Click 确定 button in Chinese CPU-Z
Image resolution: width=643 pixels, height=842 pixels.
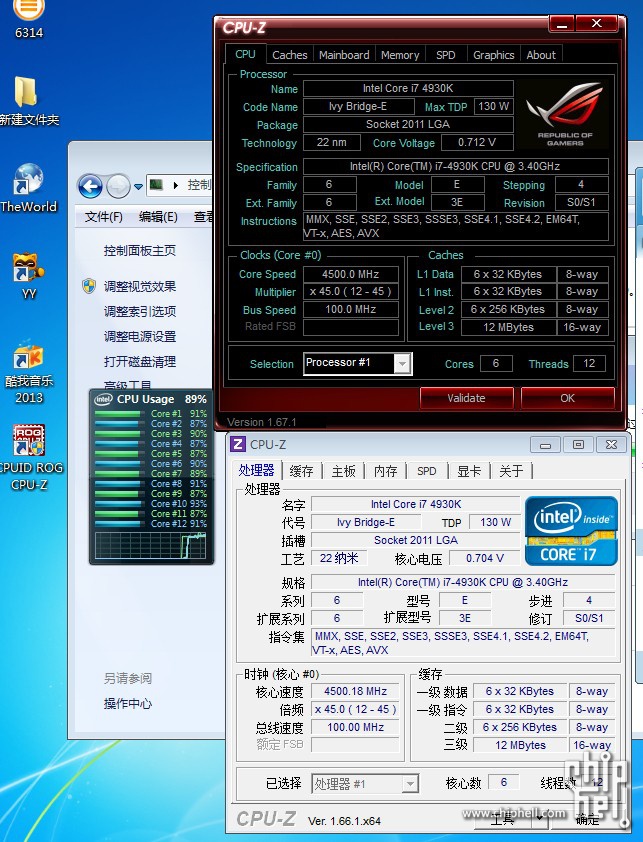[x=587, y=818]
